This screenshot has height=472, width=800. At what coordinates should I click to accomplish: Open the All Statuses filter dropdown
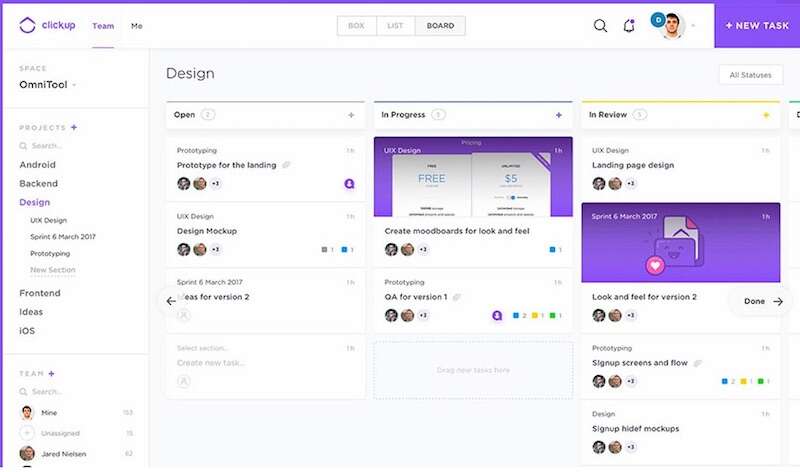750,75
